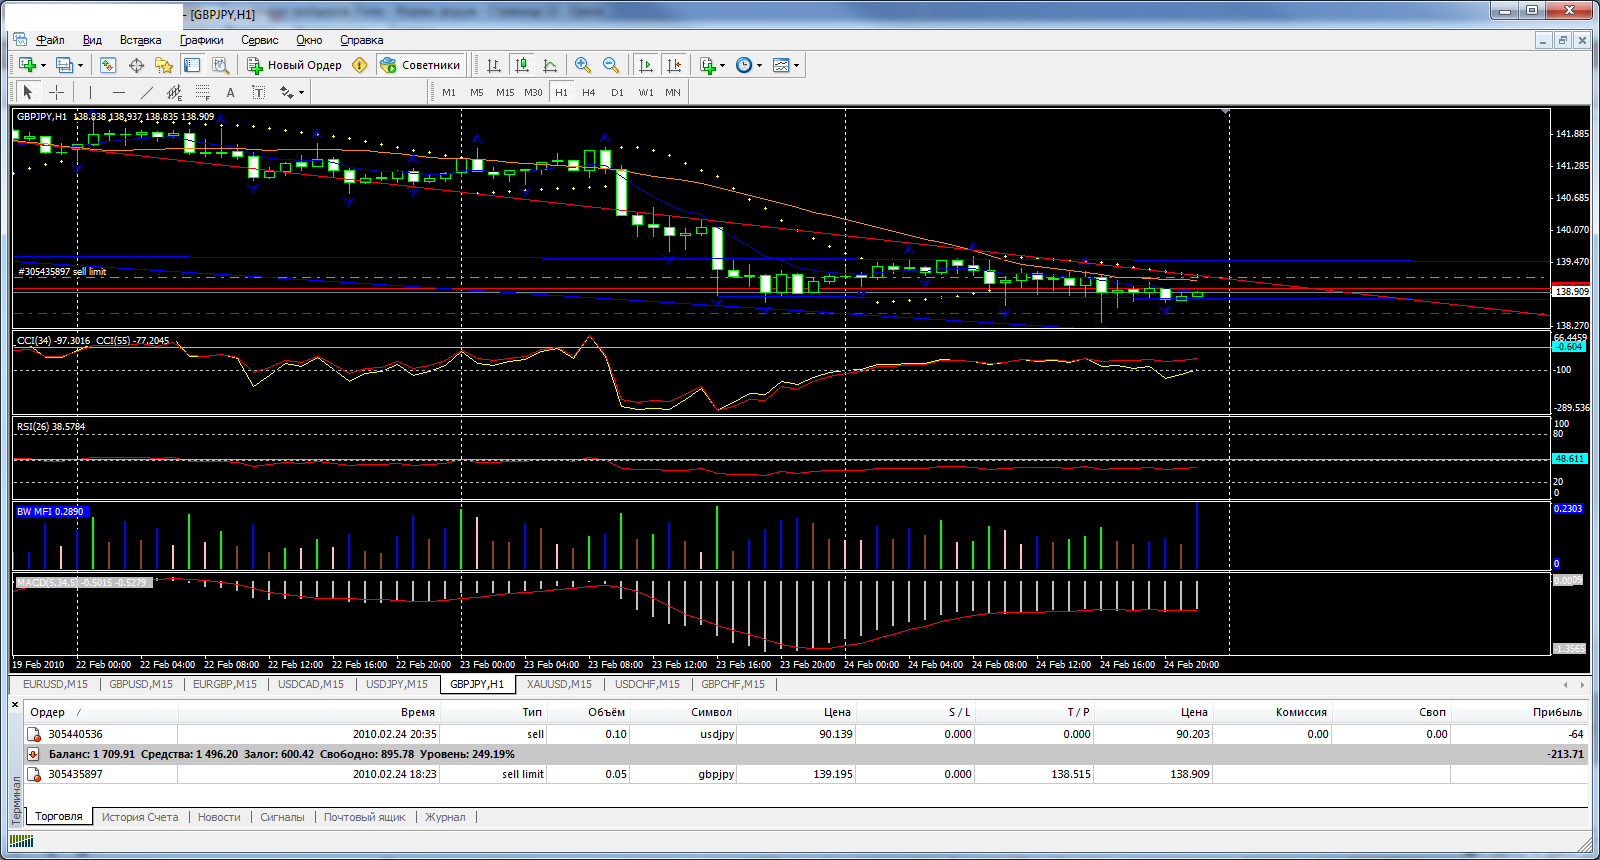Select the text 'A' drawing tool
The width and height of the screenshot is (1600, 860).
click(230, 92)
